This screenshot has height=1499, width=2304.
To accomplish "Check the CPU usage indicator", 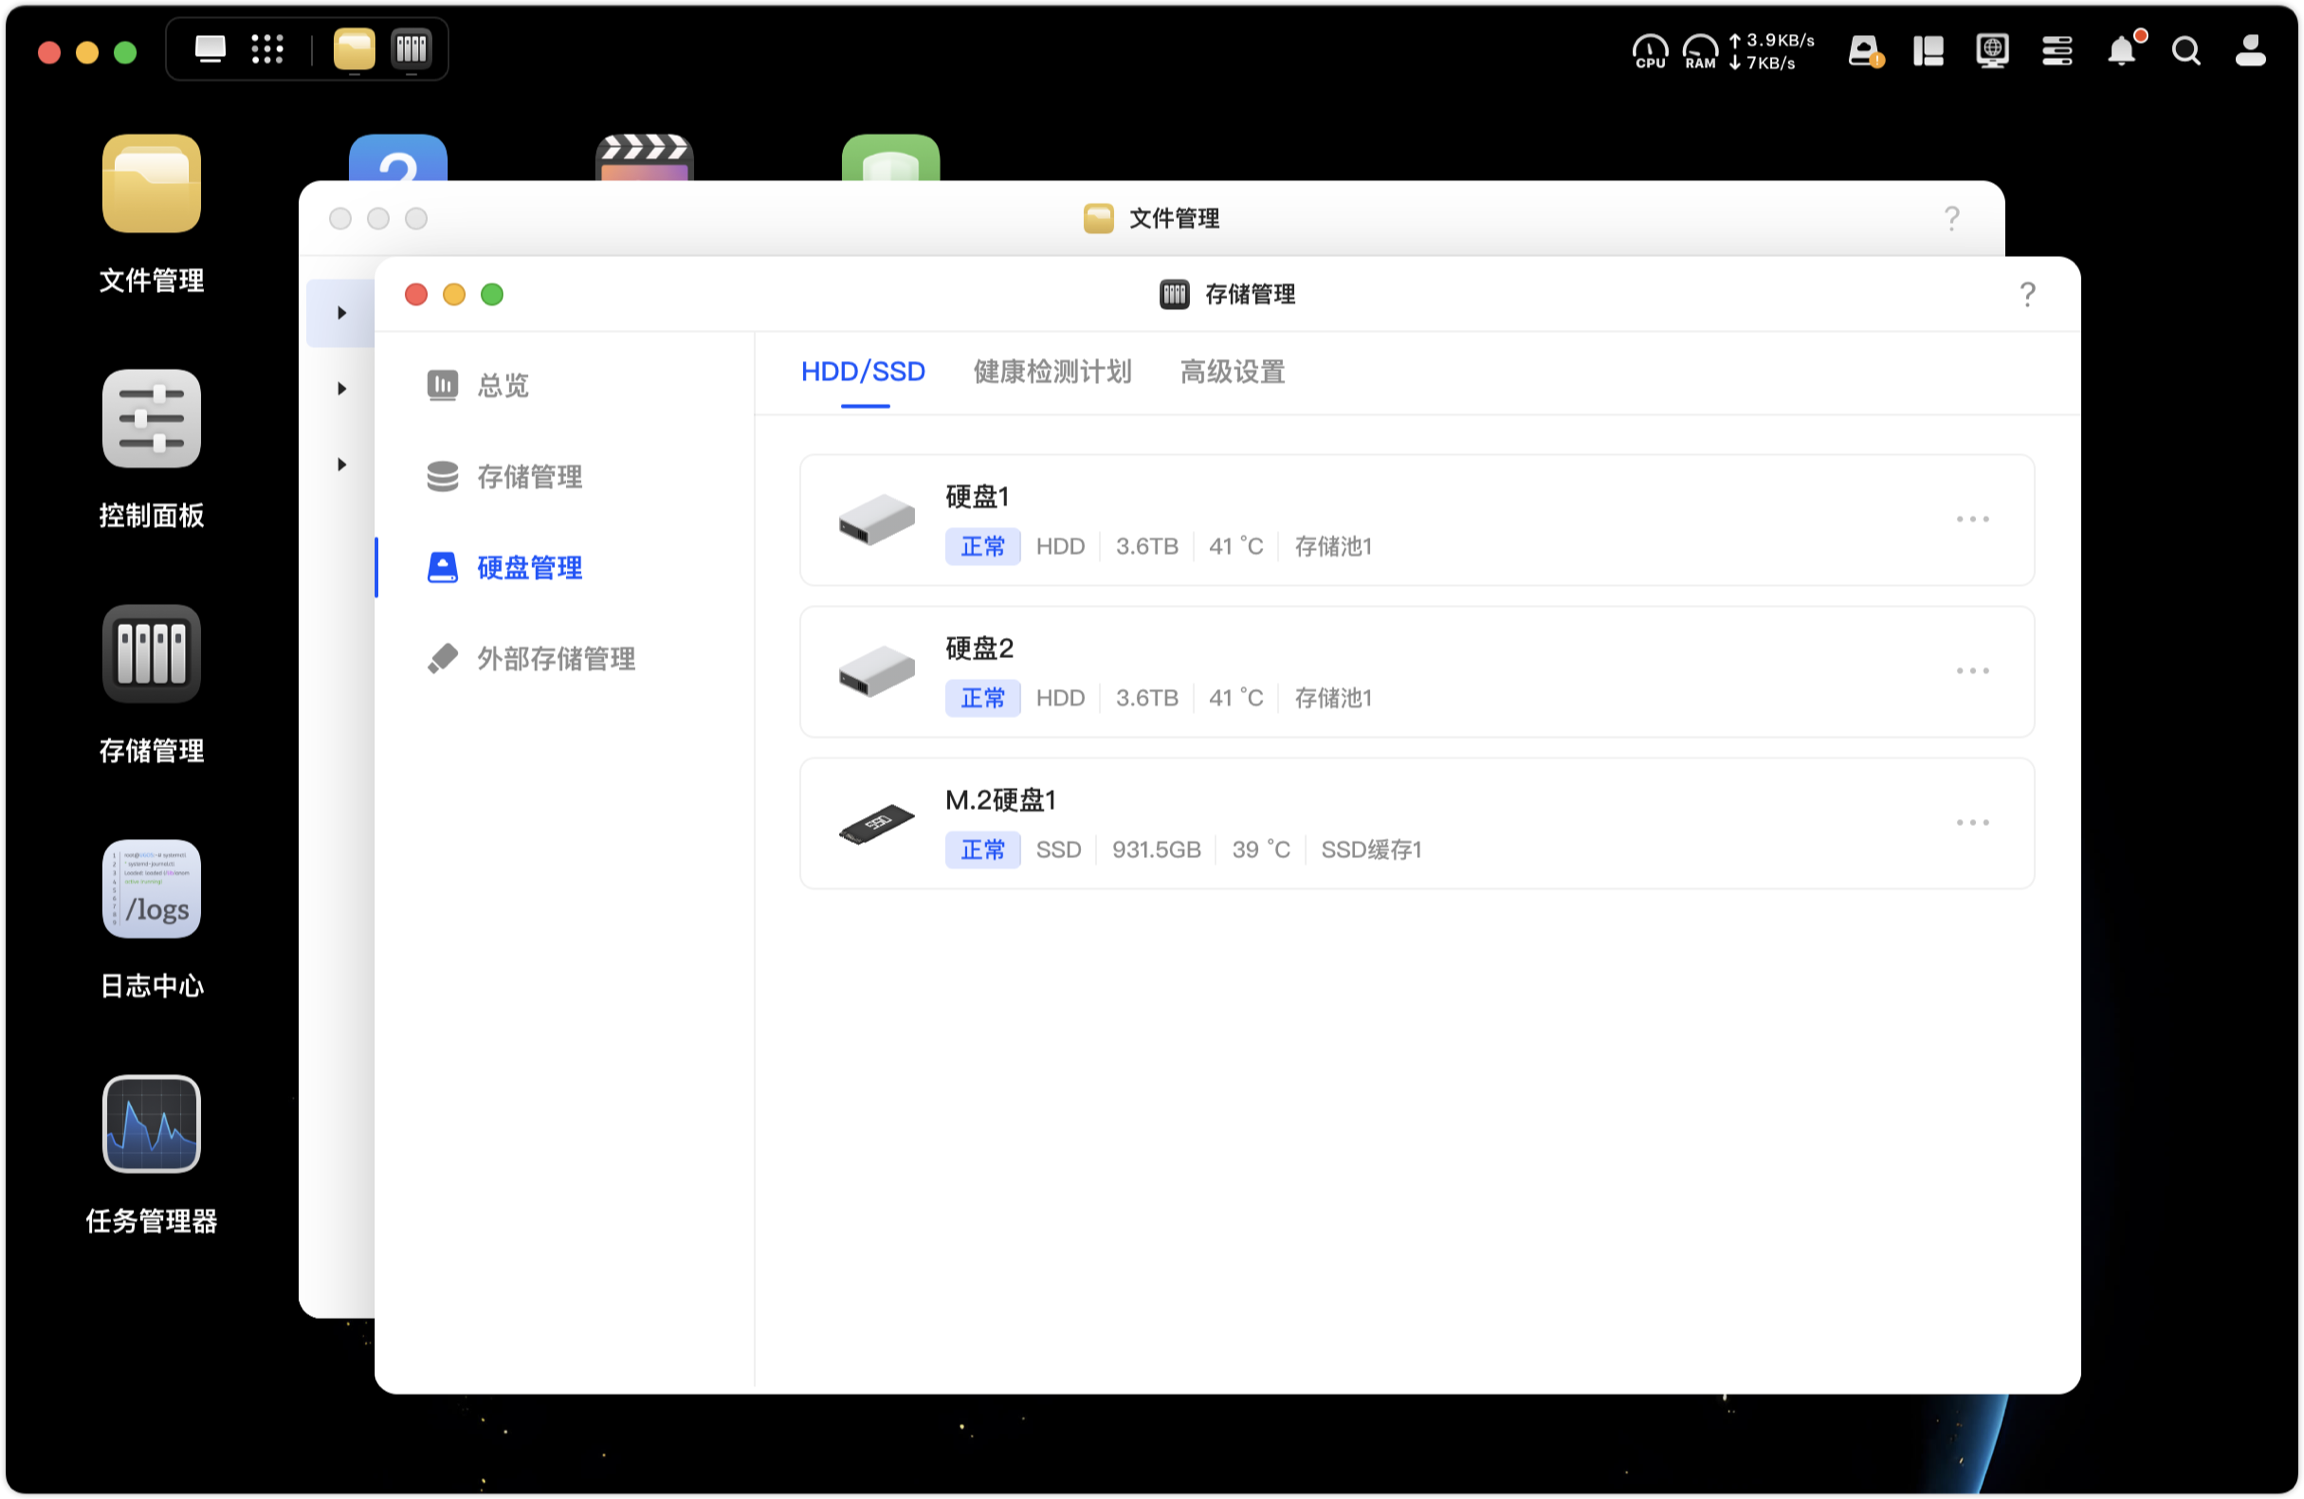I will point(1650,51).
